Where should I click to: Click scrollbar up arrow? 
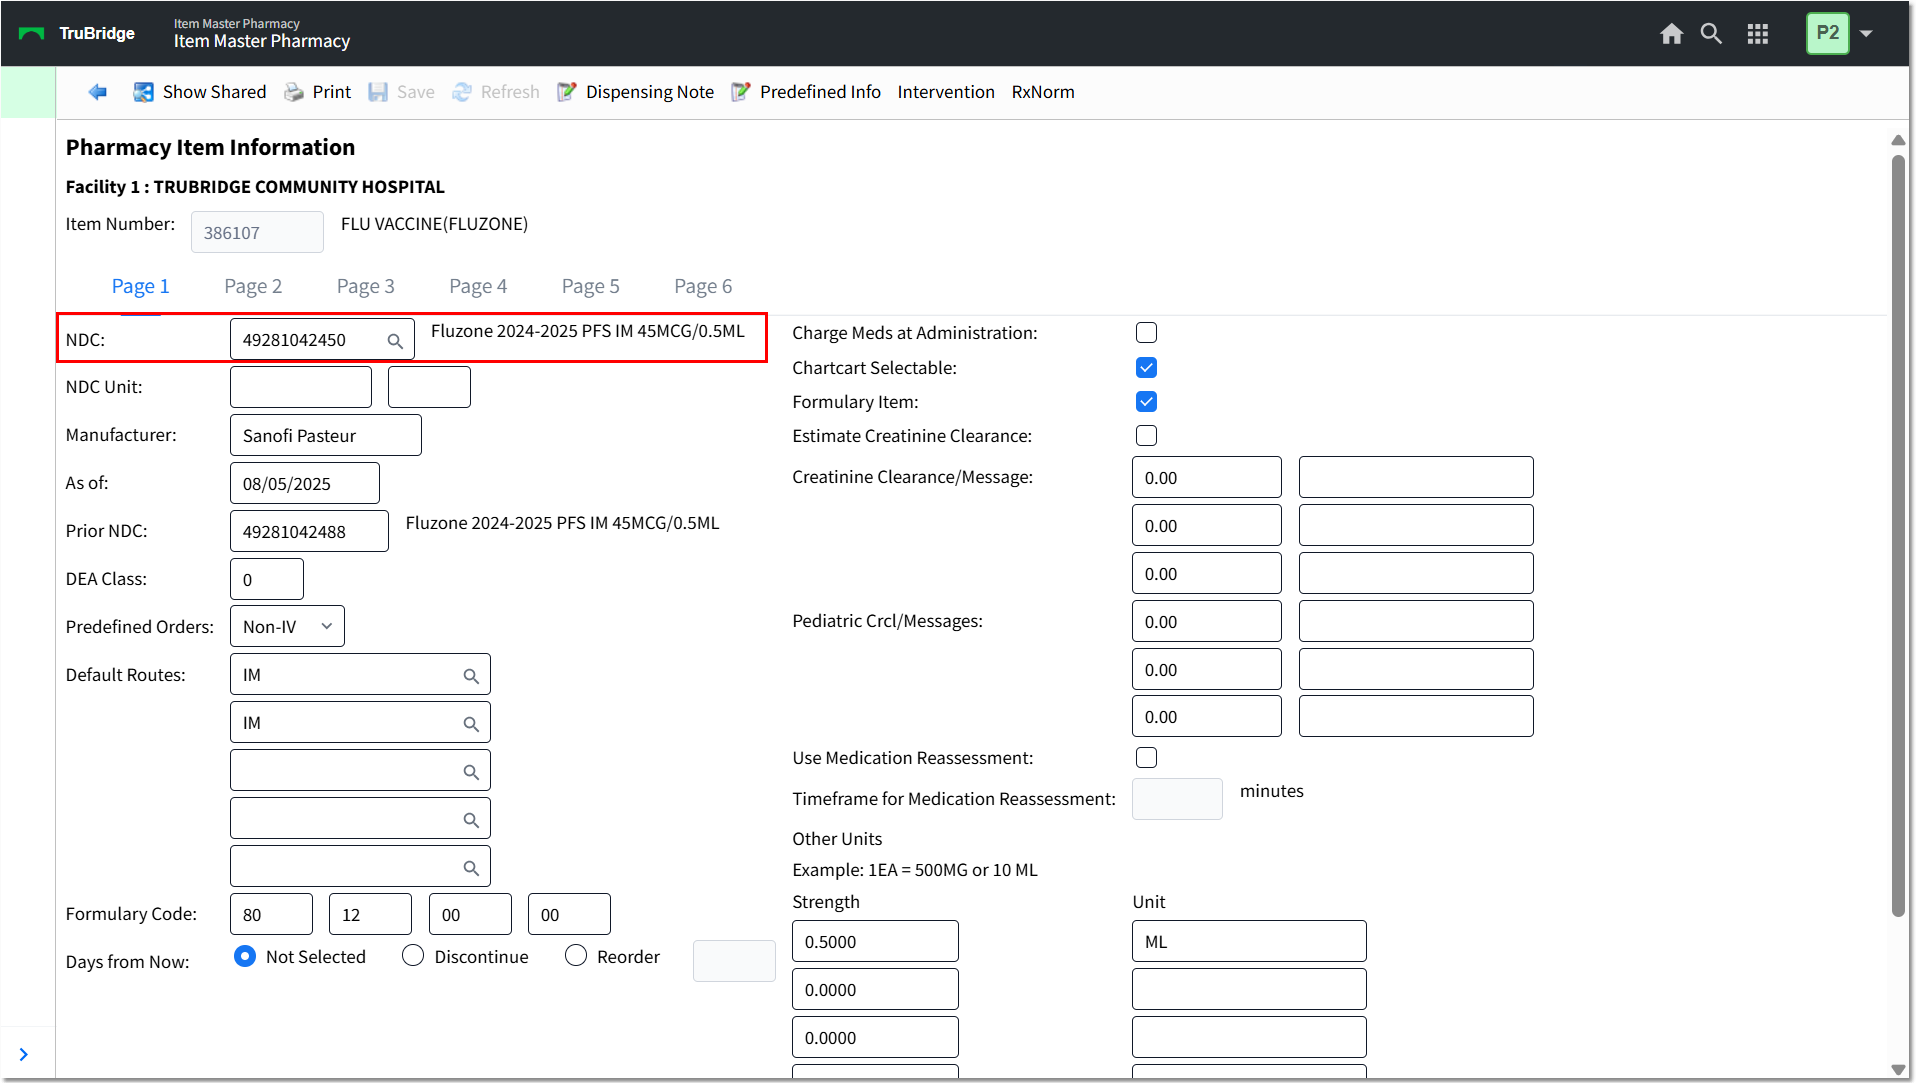pos(1897,140)
